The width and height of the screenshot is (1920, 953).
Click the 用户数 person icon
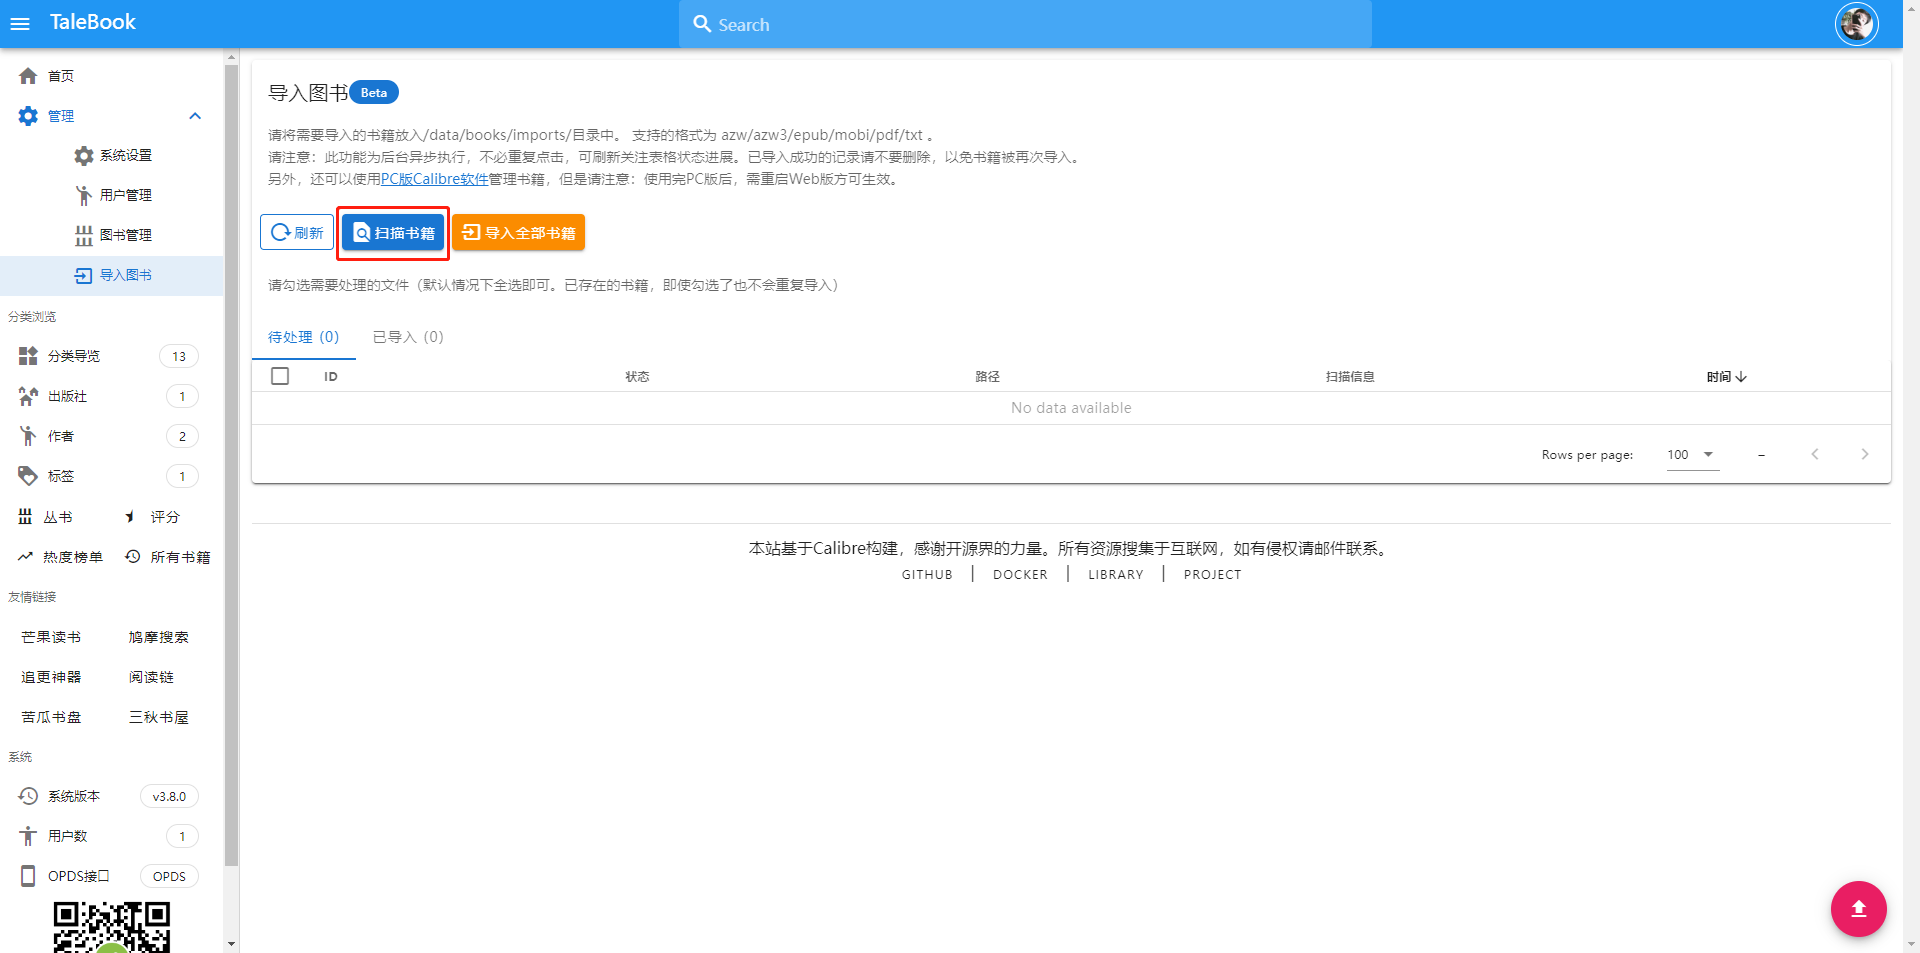pyautogui.click(x=28, y=836)
